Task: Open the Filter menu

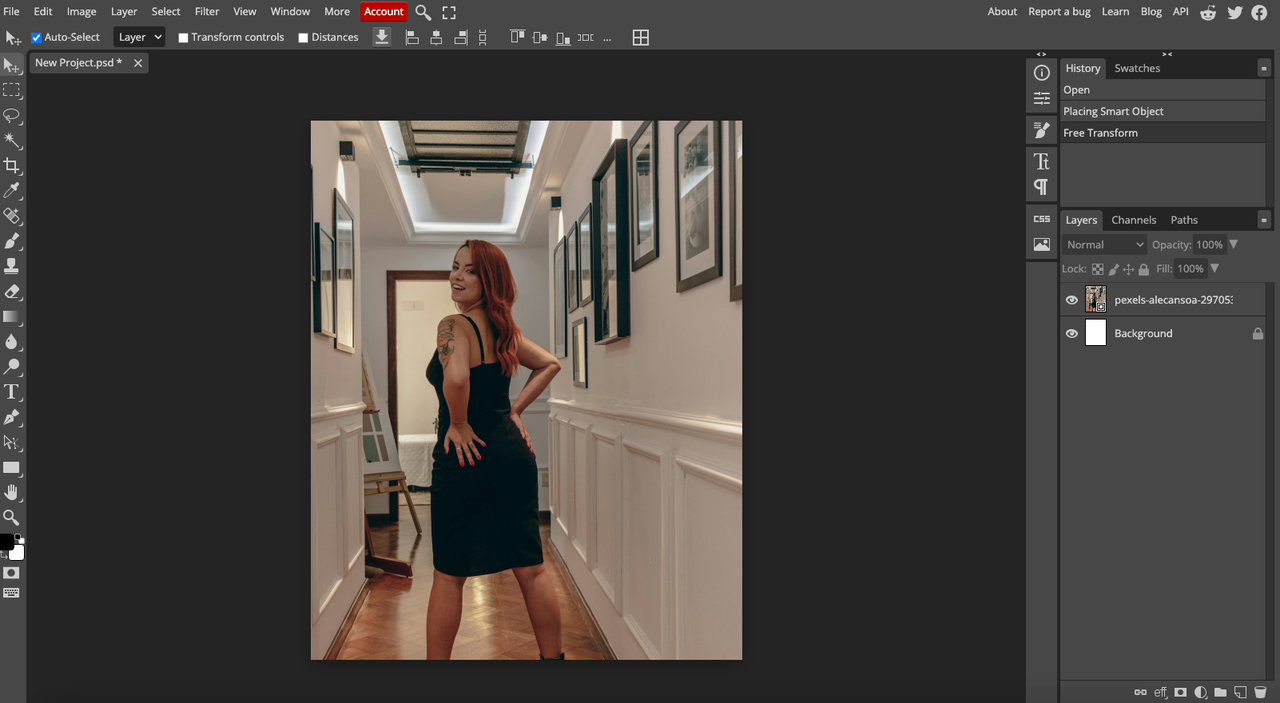Action: point(207,12)
